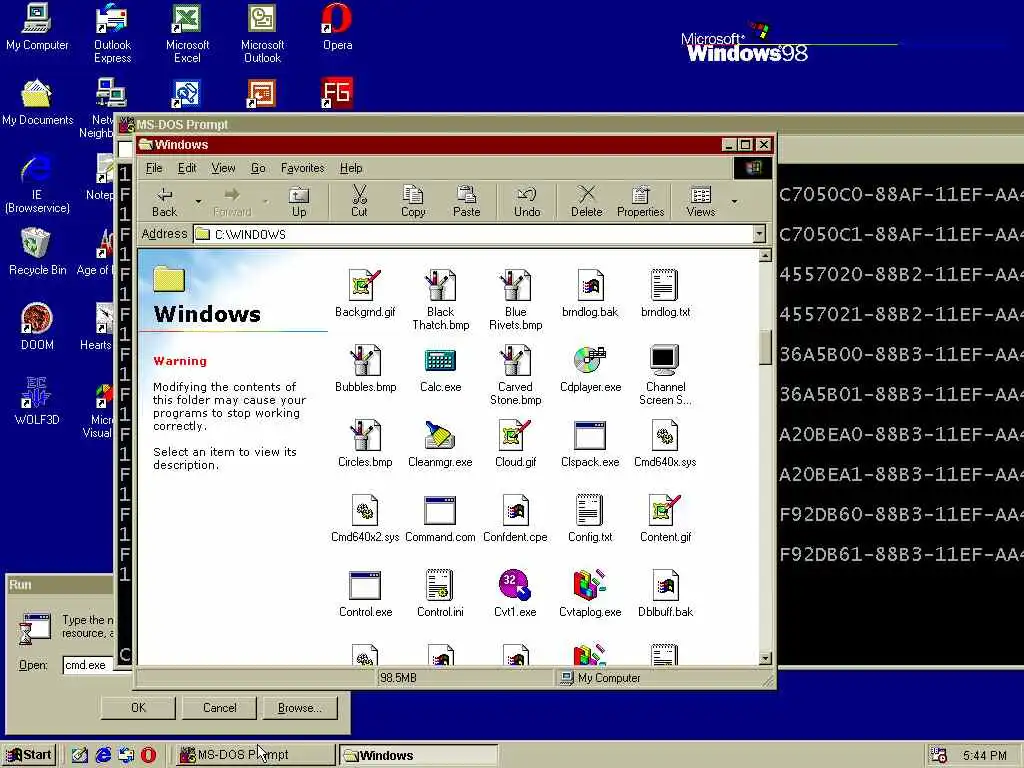Open the Back history dropdown arrow
The width and height of the screenshot is (1024, 768).
pyautogui.click(x=198, y=201)
